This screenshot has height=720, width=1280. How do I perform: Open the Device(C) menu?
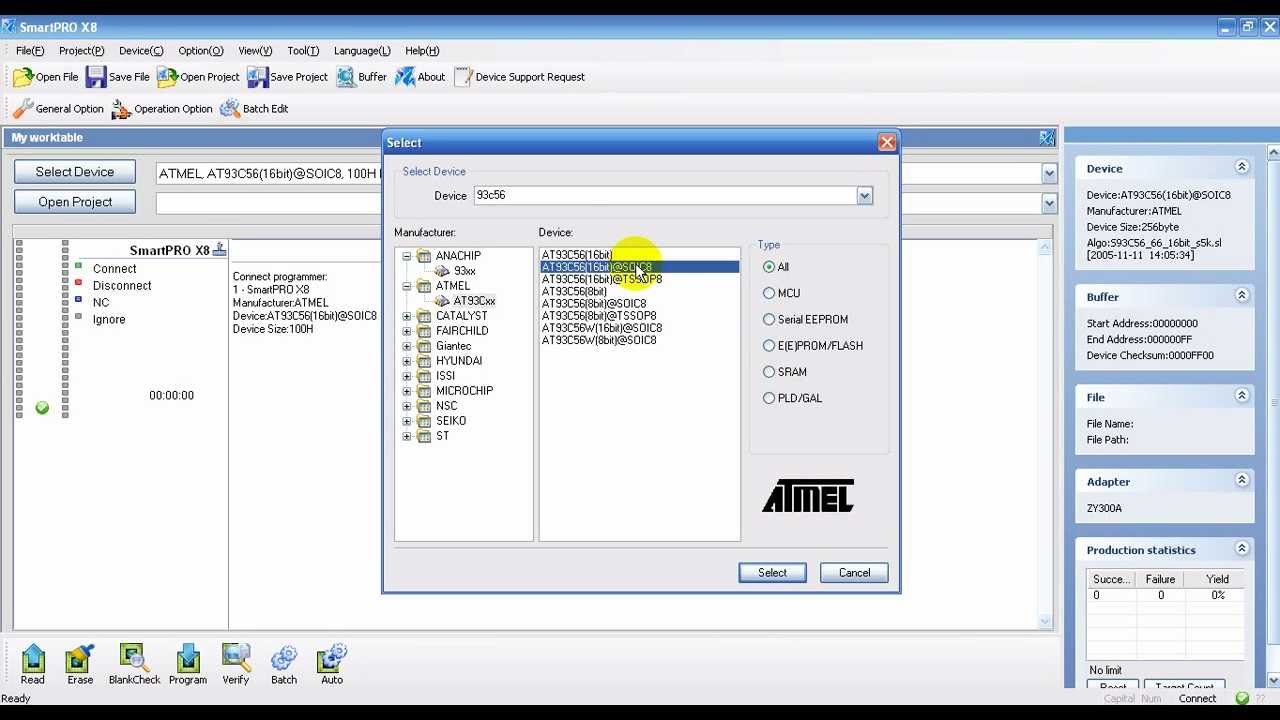(141, 51)
